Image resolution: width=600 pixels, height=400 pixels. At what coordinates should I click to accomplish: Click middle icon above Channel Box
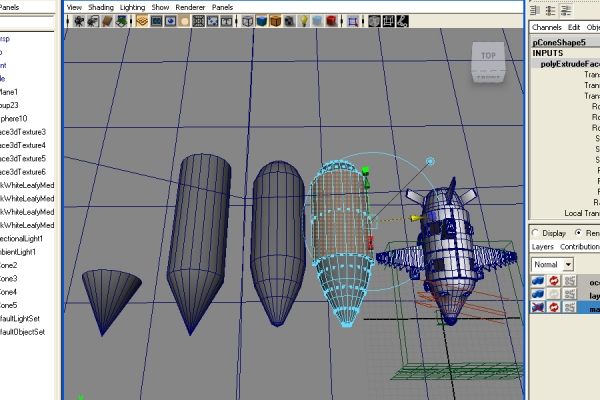click(550, 11)
